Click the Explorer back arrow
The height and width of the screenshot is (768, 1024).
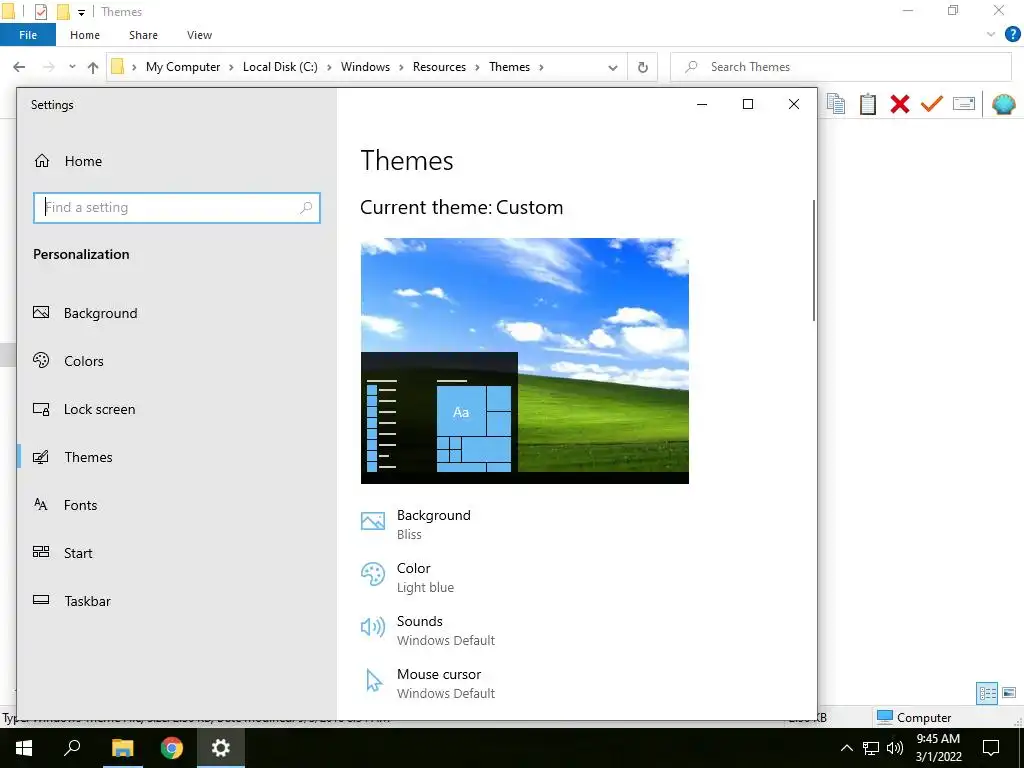tap(20, 67)
